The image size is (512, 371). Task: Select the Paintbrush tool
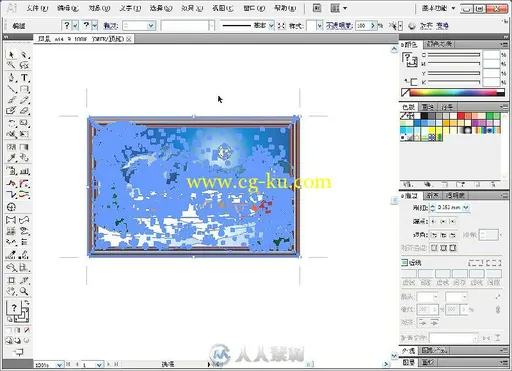(x=12, y=100)
